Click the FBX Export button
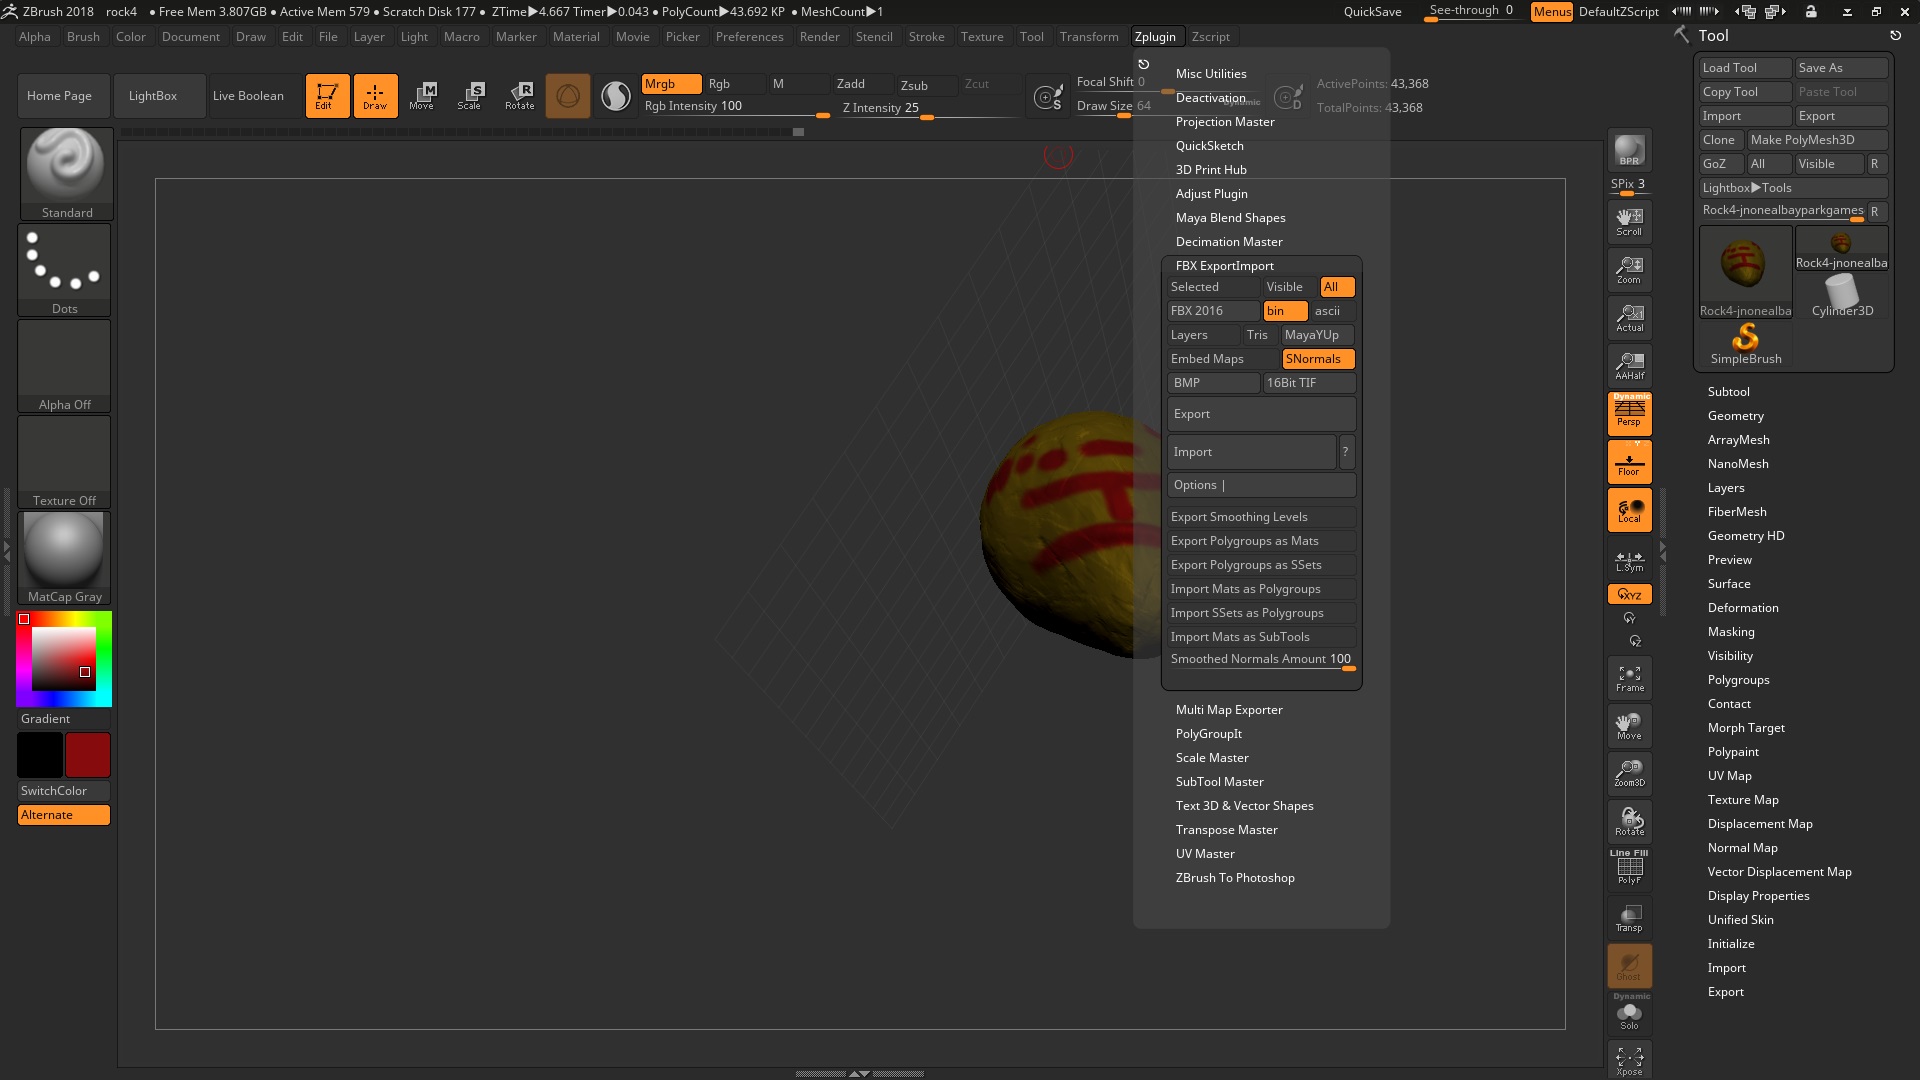 tap(1261, 414)
